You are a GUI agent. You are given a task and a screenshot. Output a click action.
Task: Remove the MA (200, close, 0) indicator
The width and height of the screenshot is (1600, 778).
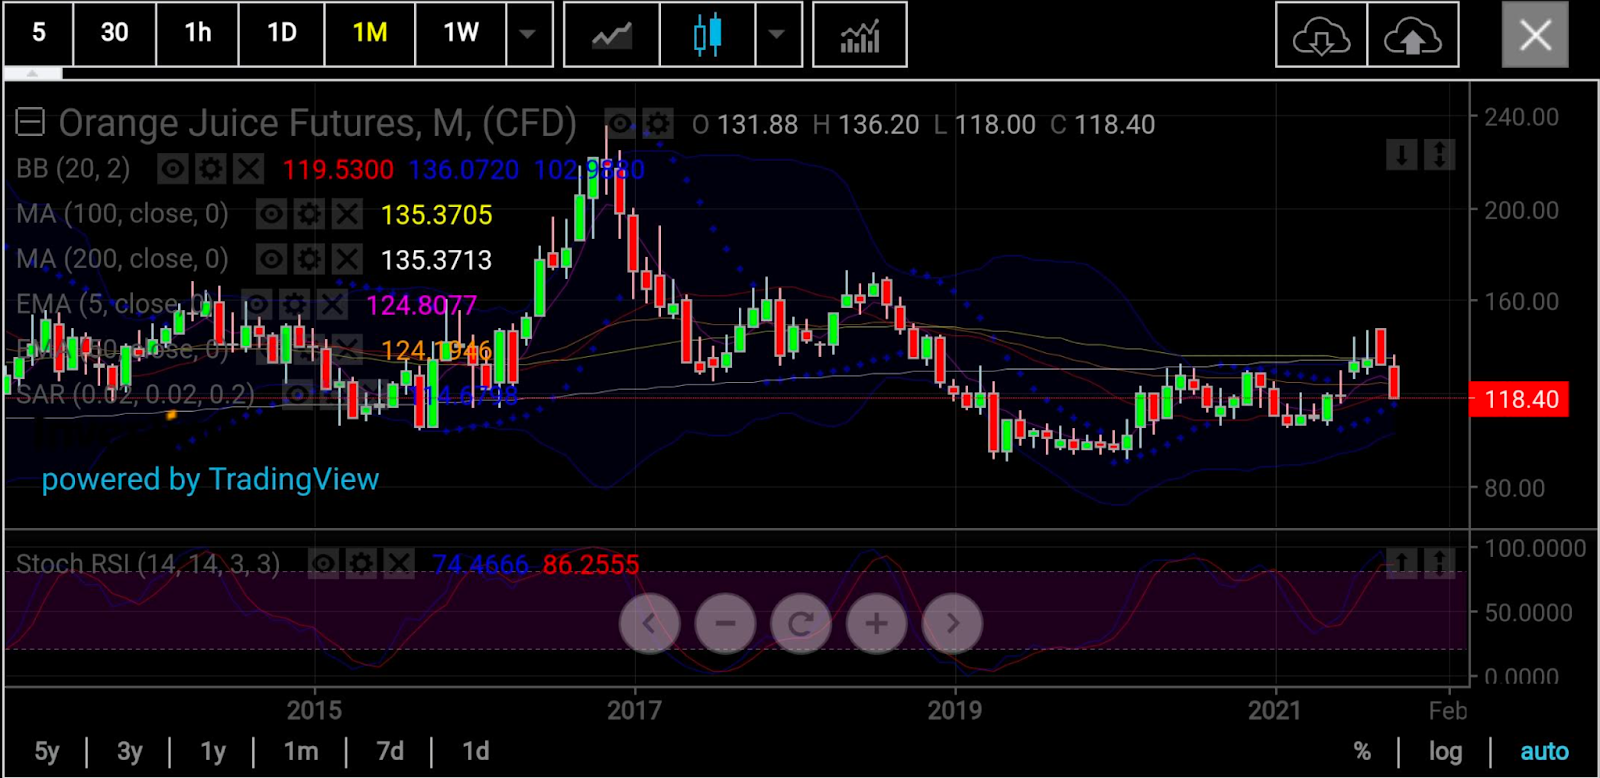tap(347, 259)
